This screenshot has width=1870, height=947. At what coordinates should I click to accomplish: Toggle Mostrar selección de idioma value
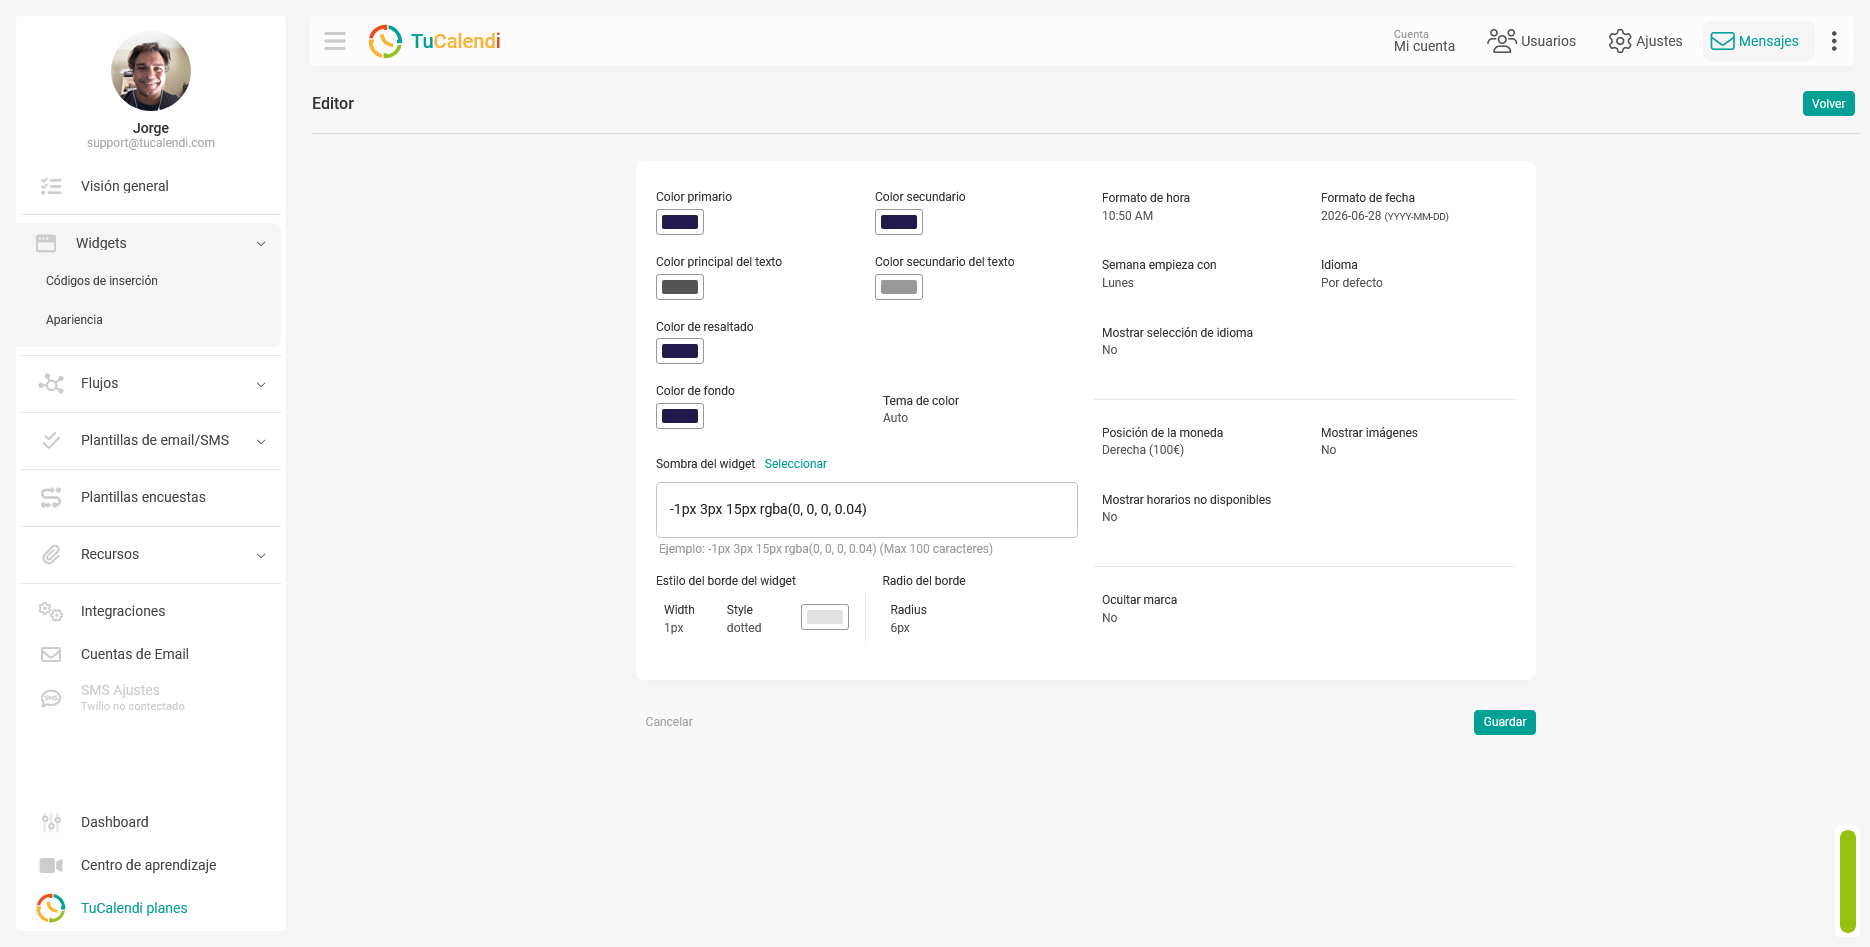[x=1110, y=350]
